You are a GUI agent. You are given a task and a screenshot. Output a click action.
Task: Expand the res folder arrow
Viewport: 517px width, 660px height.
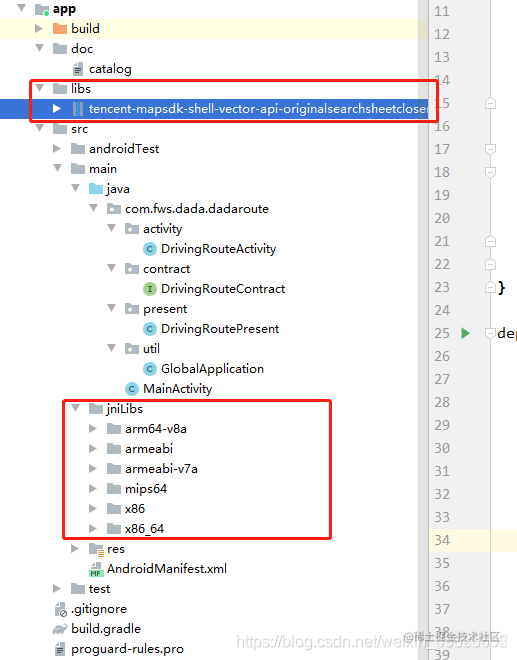coord(75,548)
